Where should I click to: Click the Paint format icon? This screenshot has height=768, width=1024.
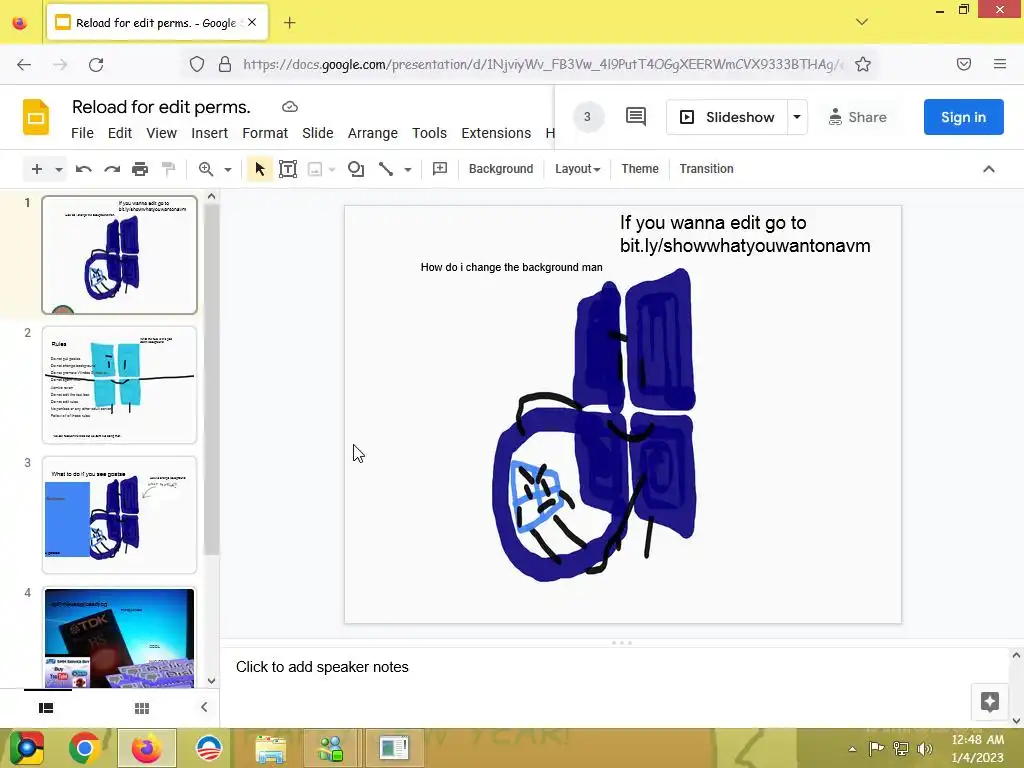168,169
